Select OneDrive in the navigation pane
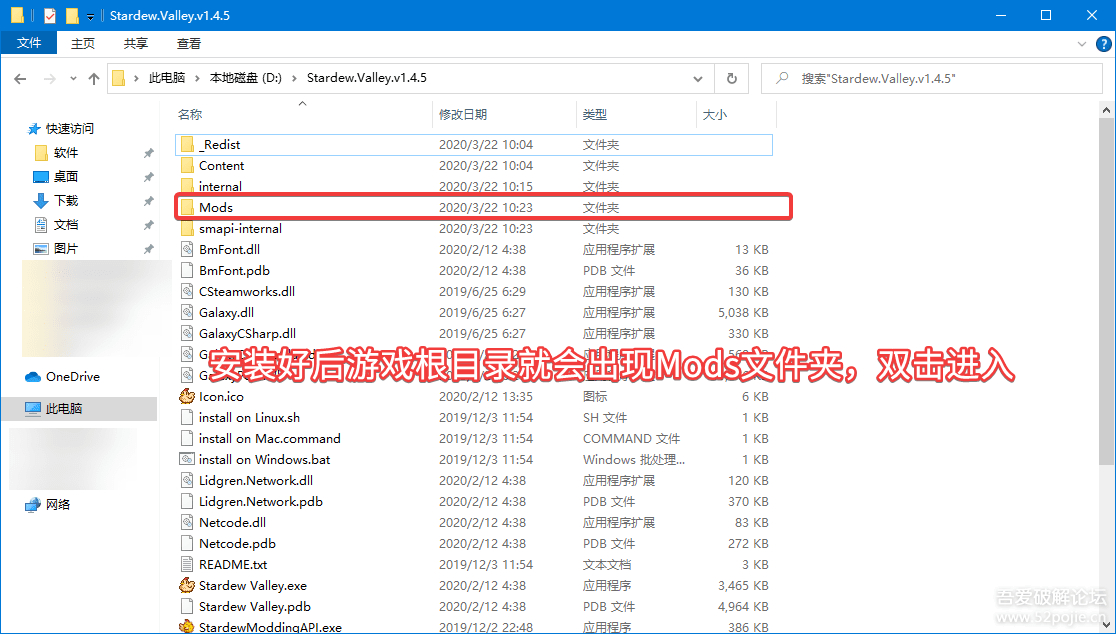 (x=73, y=376)
